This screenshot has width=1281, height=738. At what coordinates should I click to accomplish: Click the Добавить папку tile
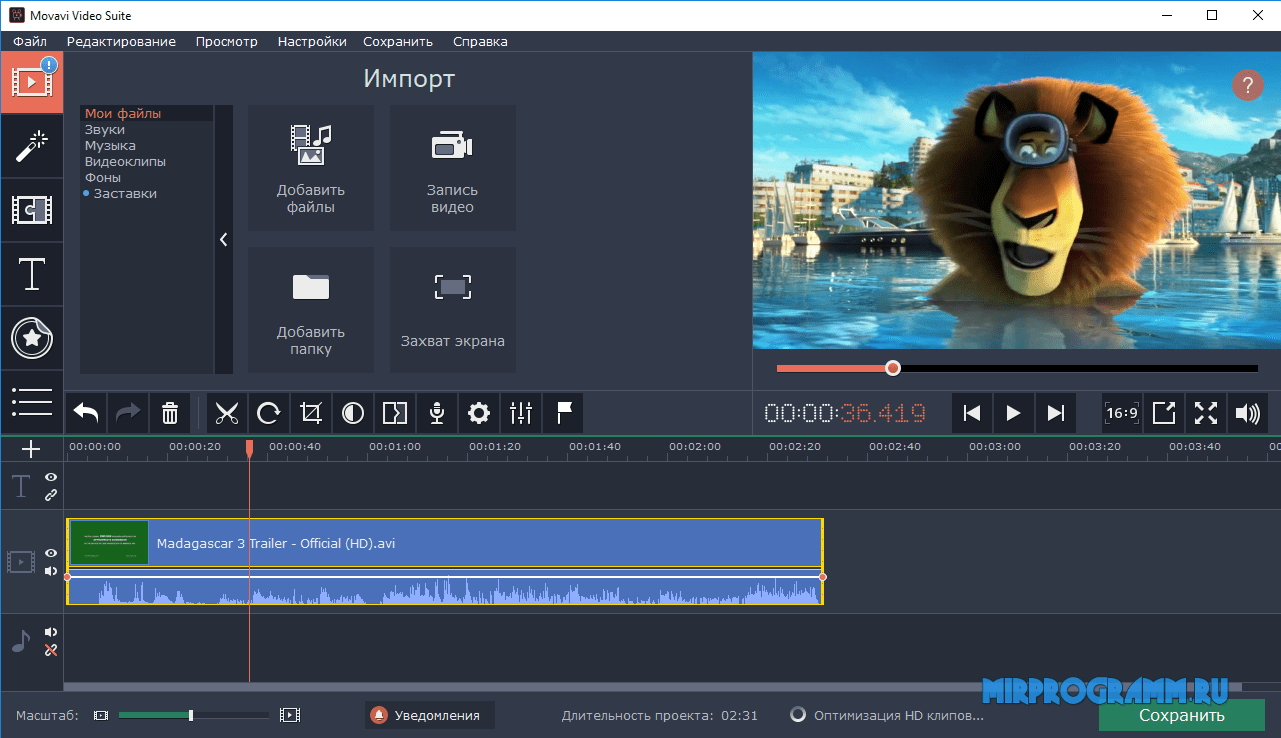311,310
